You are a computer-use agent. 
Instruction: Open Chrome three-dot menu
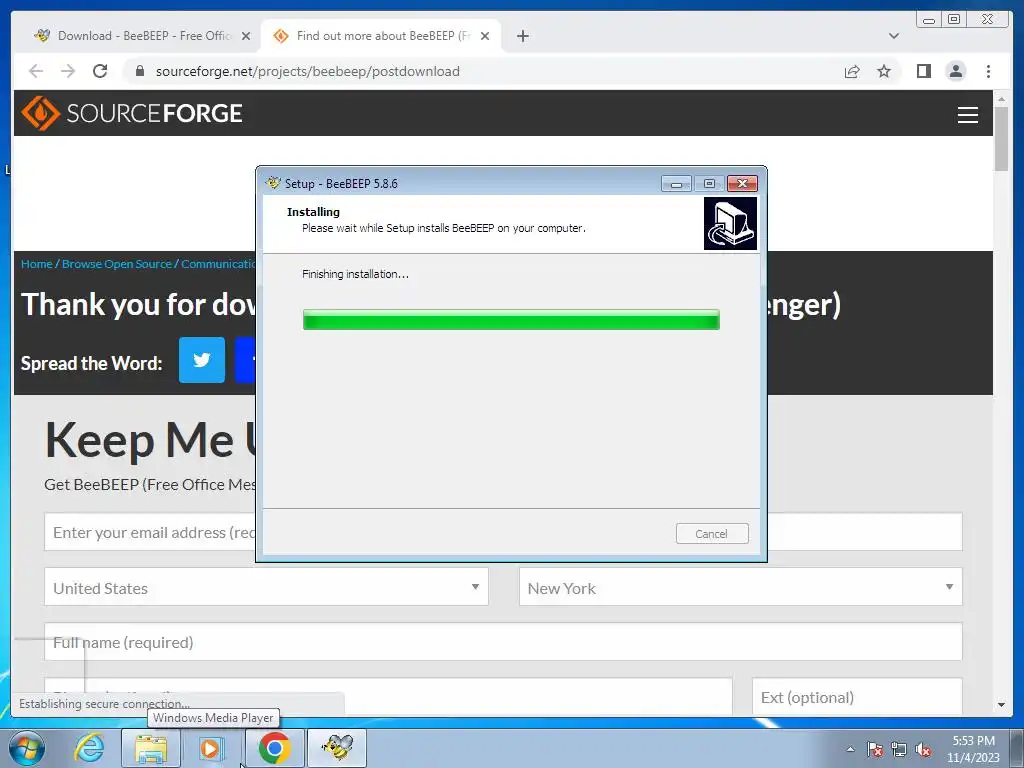pyautogui.click(x=988, y=71)
